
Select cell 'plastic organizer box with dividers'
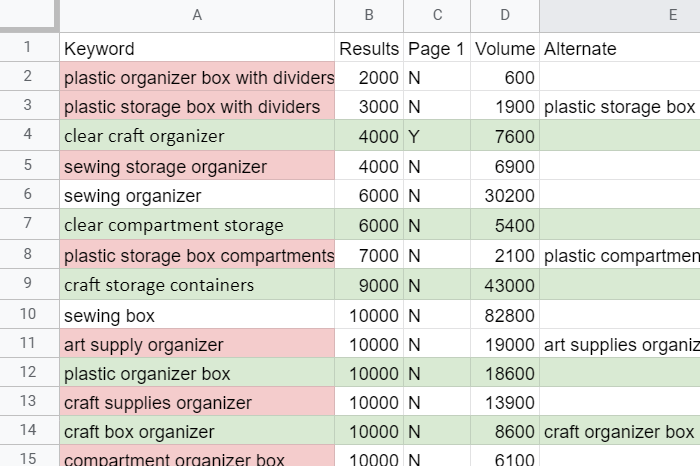click(x=197, y=77)
